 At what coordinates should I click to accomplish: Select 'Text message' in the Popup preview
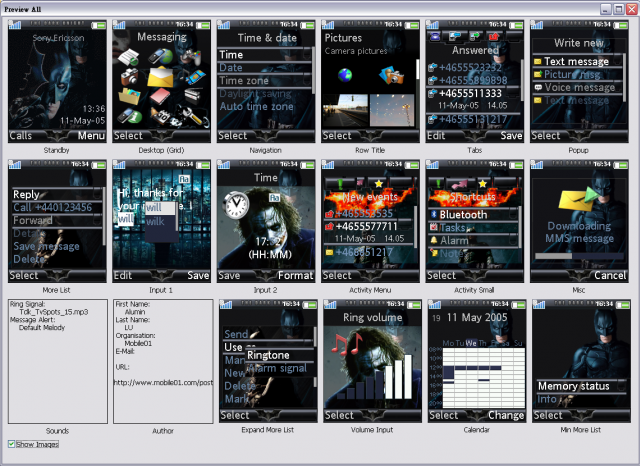point(576,62)
